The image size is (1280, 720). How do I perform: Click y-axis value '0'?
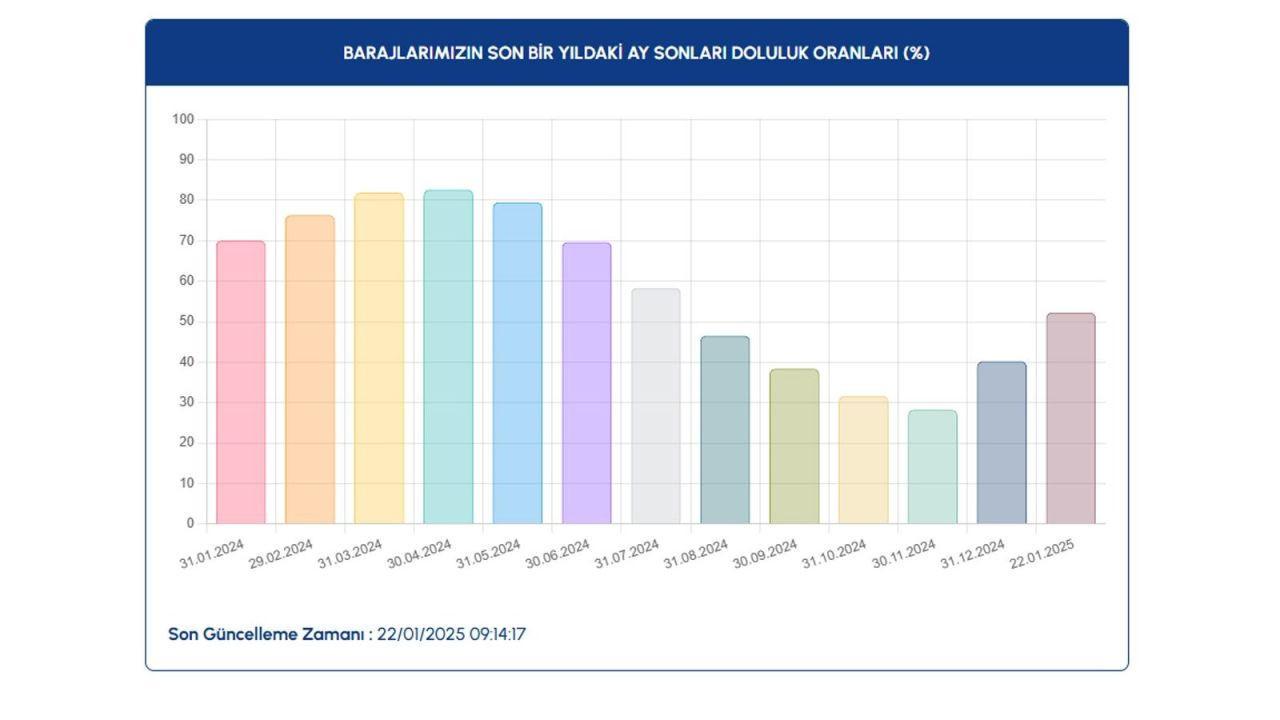(x=190, y=523)
